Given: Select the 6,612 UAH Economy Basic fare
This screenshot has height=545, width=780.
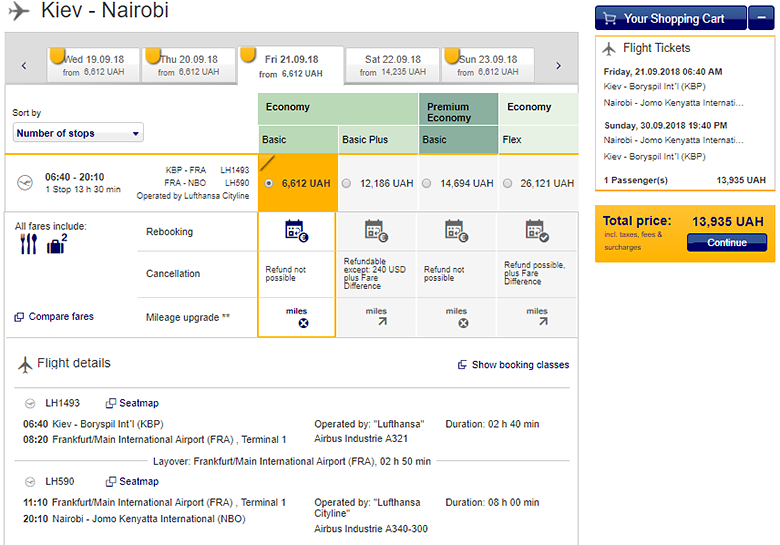Looking at the screenshot, I should click(x=268, y=183).
